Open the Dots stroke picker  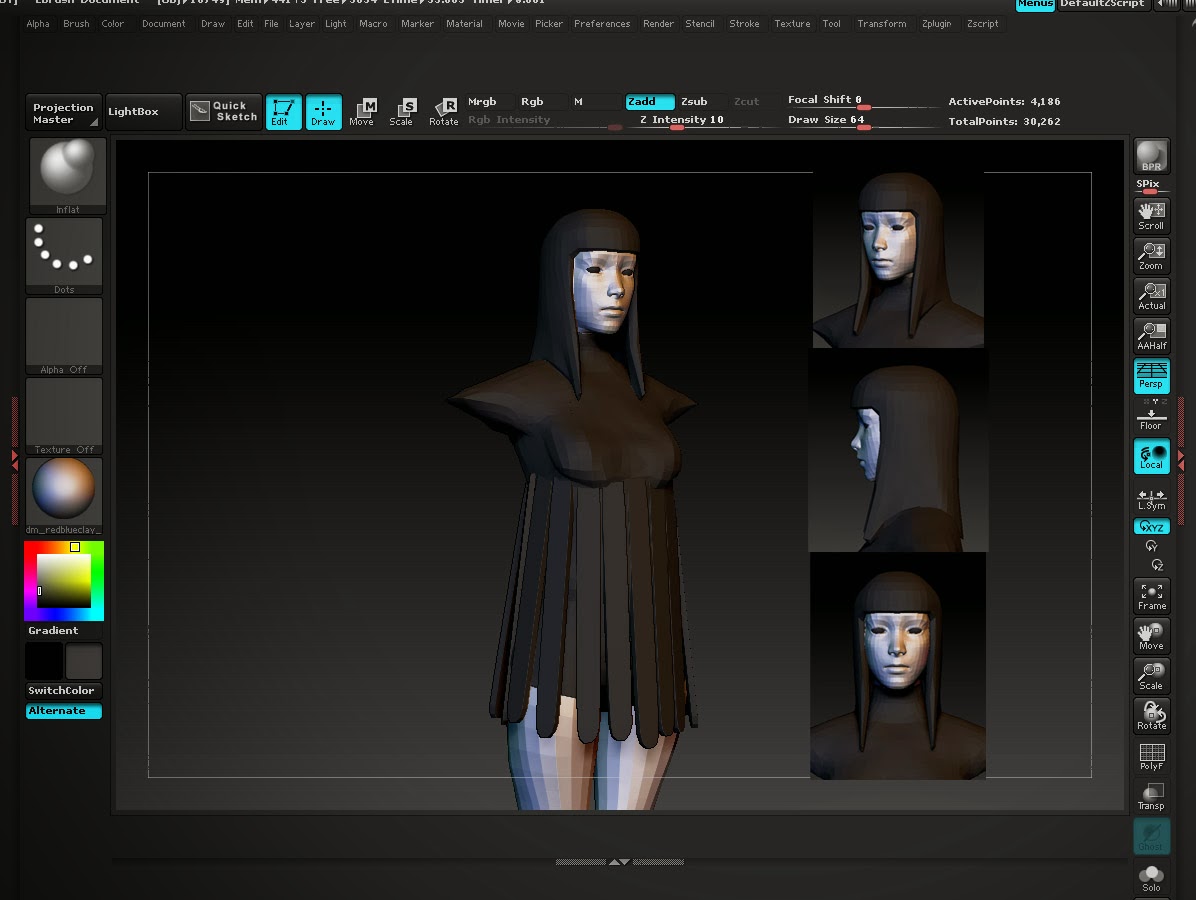(64, 256)
